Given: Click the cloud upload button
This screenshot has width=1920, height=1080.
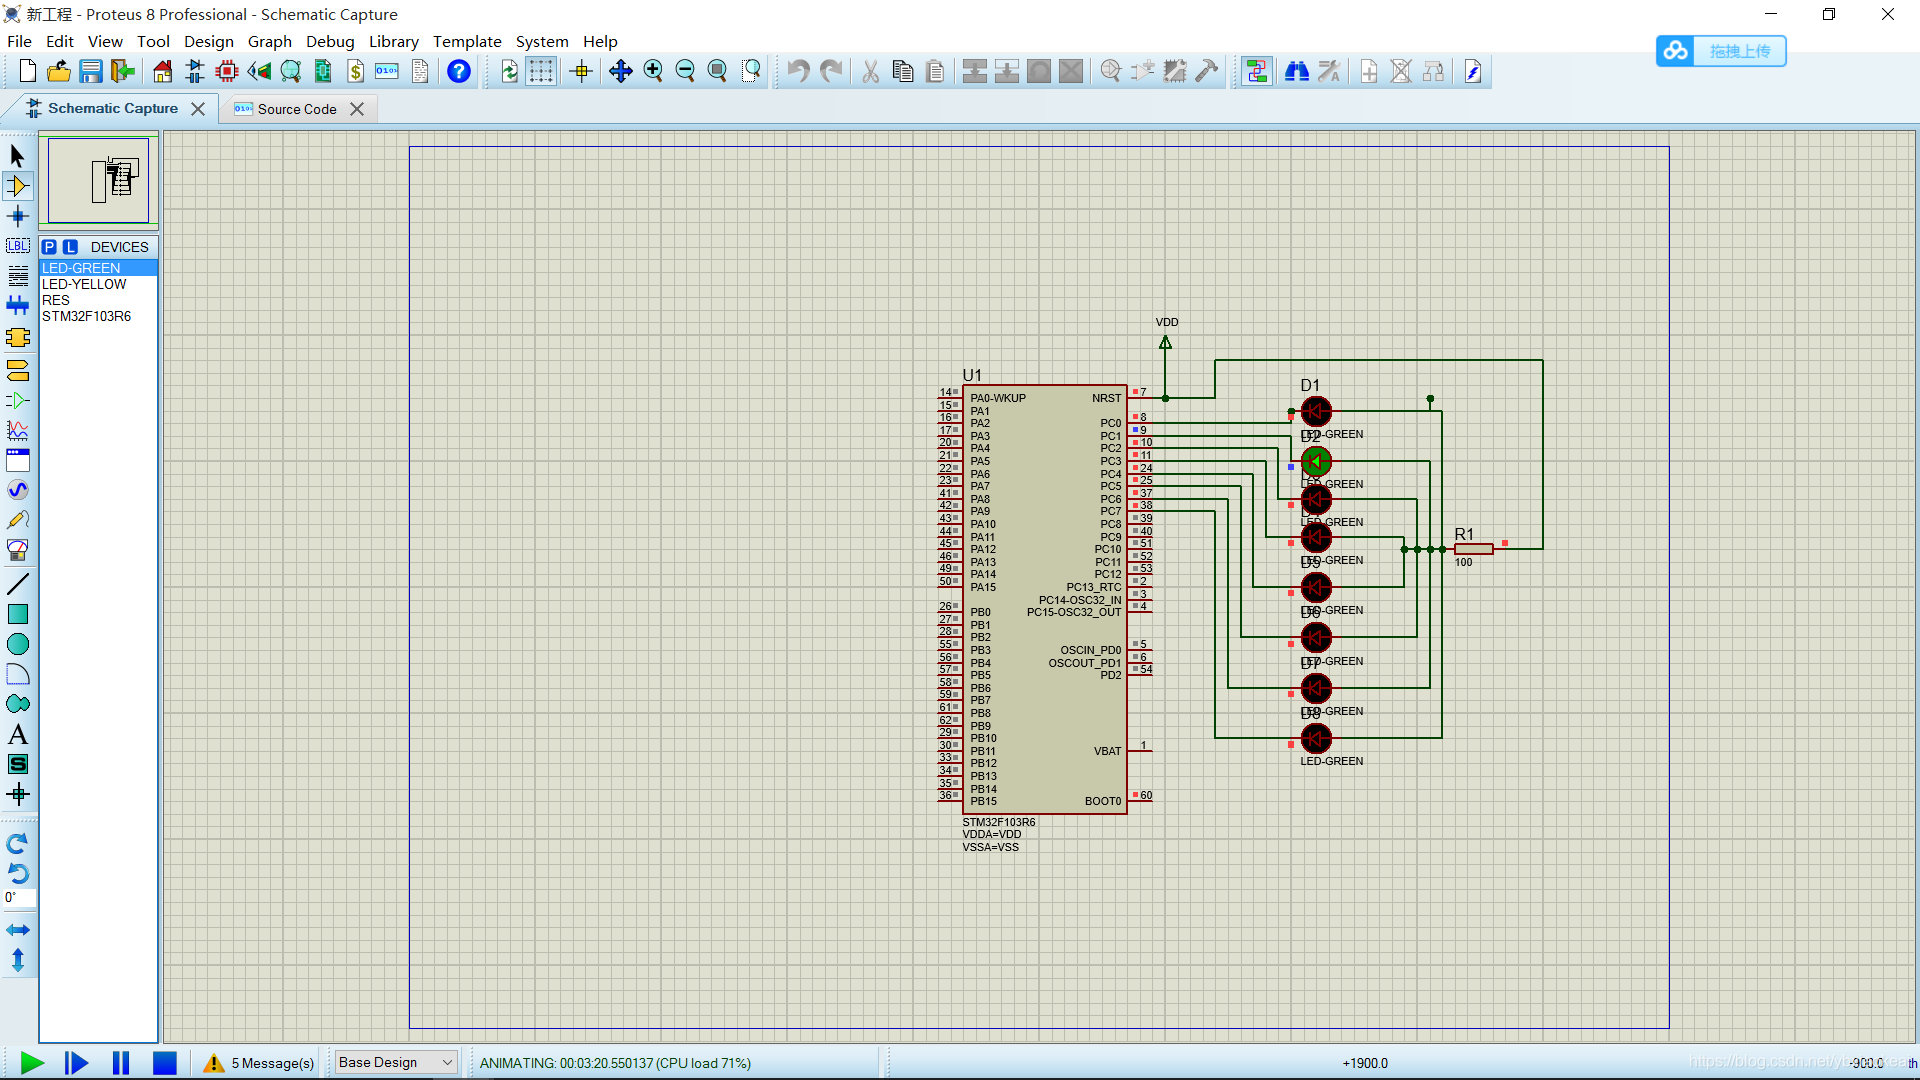Looking at the screenshot, I should point(1721,51).
